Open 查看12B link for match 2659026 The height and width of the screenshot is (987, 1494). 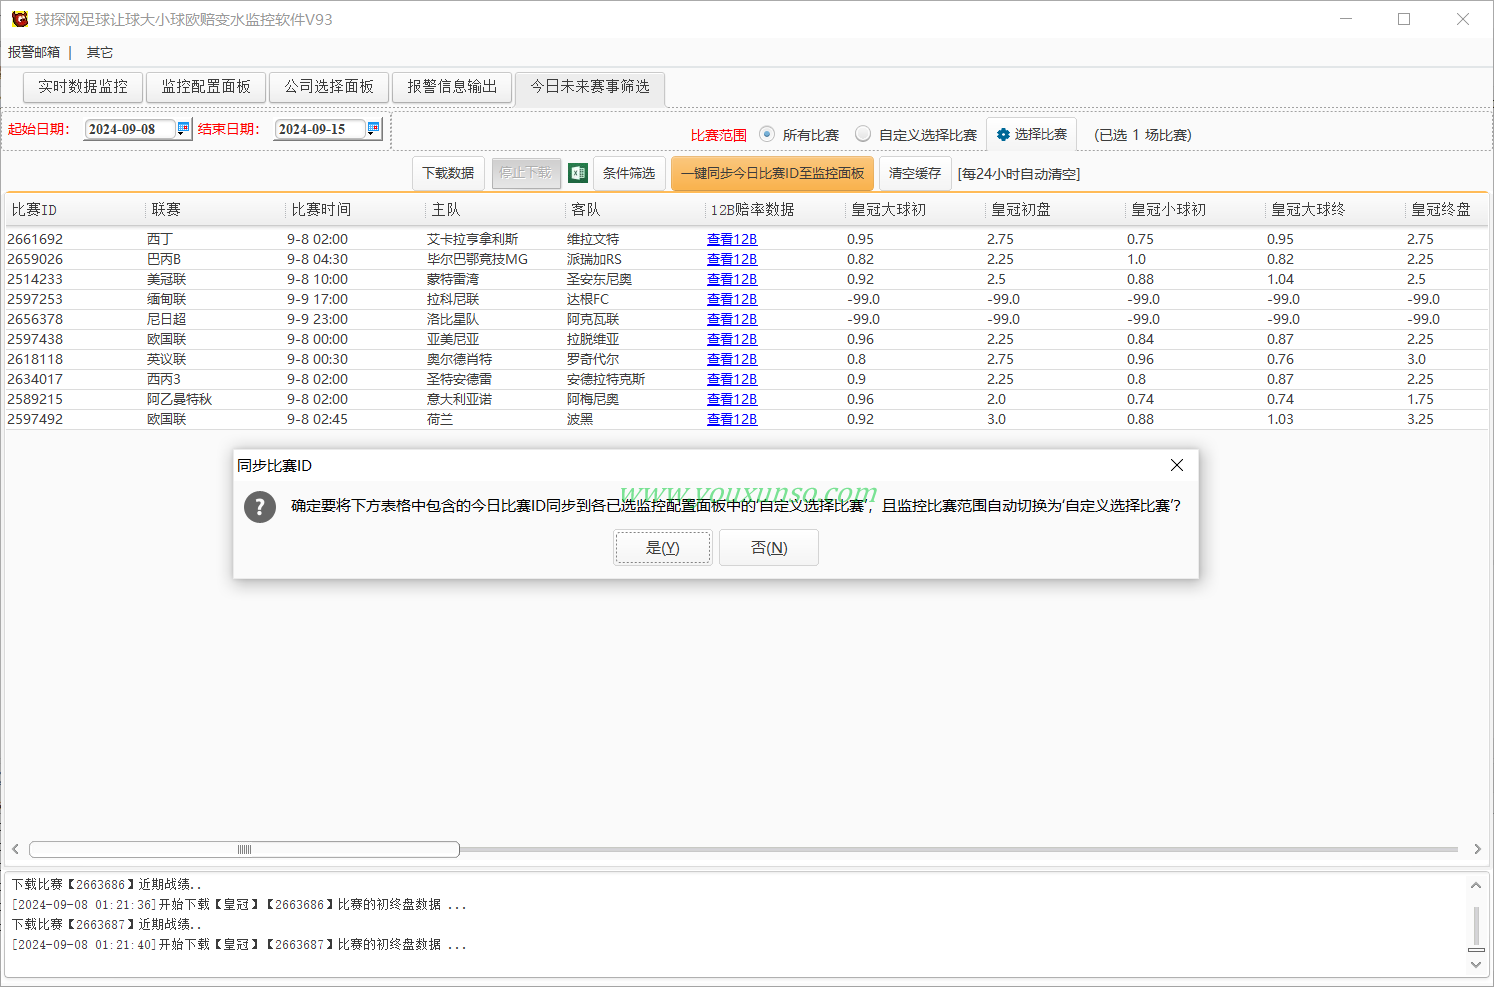(x=732, y=259)
